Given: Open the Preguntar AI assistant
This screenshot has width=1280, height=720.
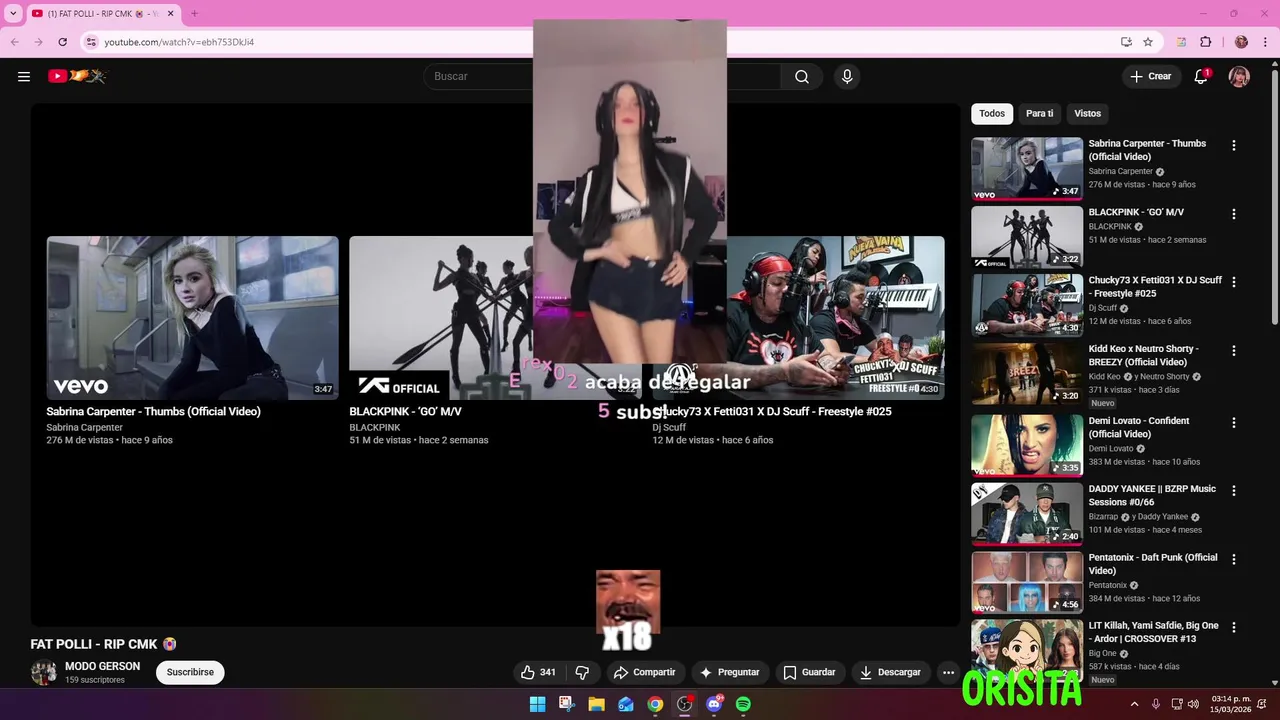Looking at the screenshot, I should [730, 672].
